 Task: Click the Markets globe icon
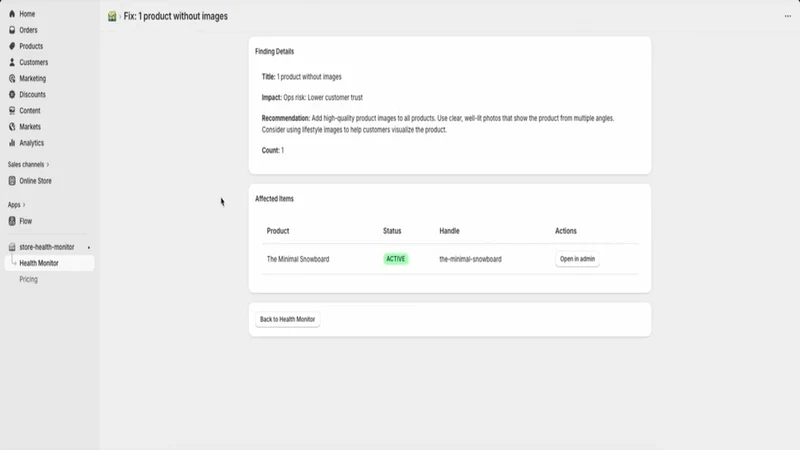click(12, 127)
